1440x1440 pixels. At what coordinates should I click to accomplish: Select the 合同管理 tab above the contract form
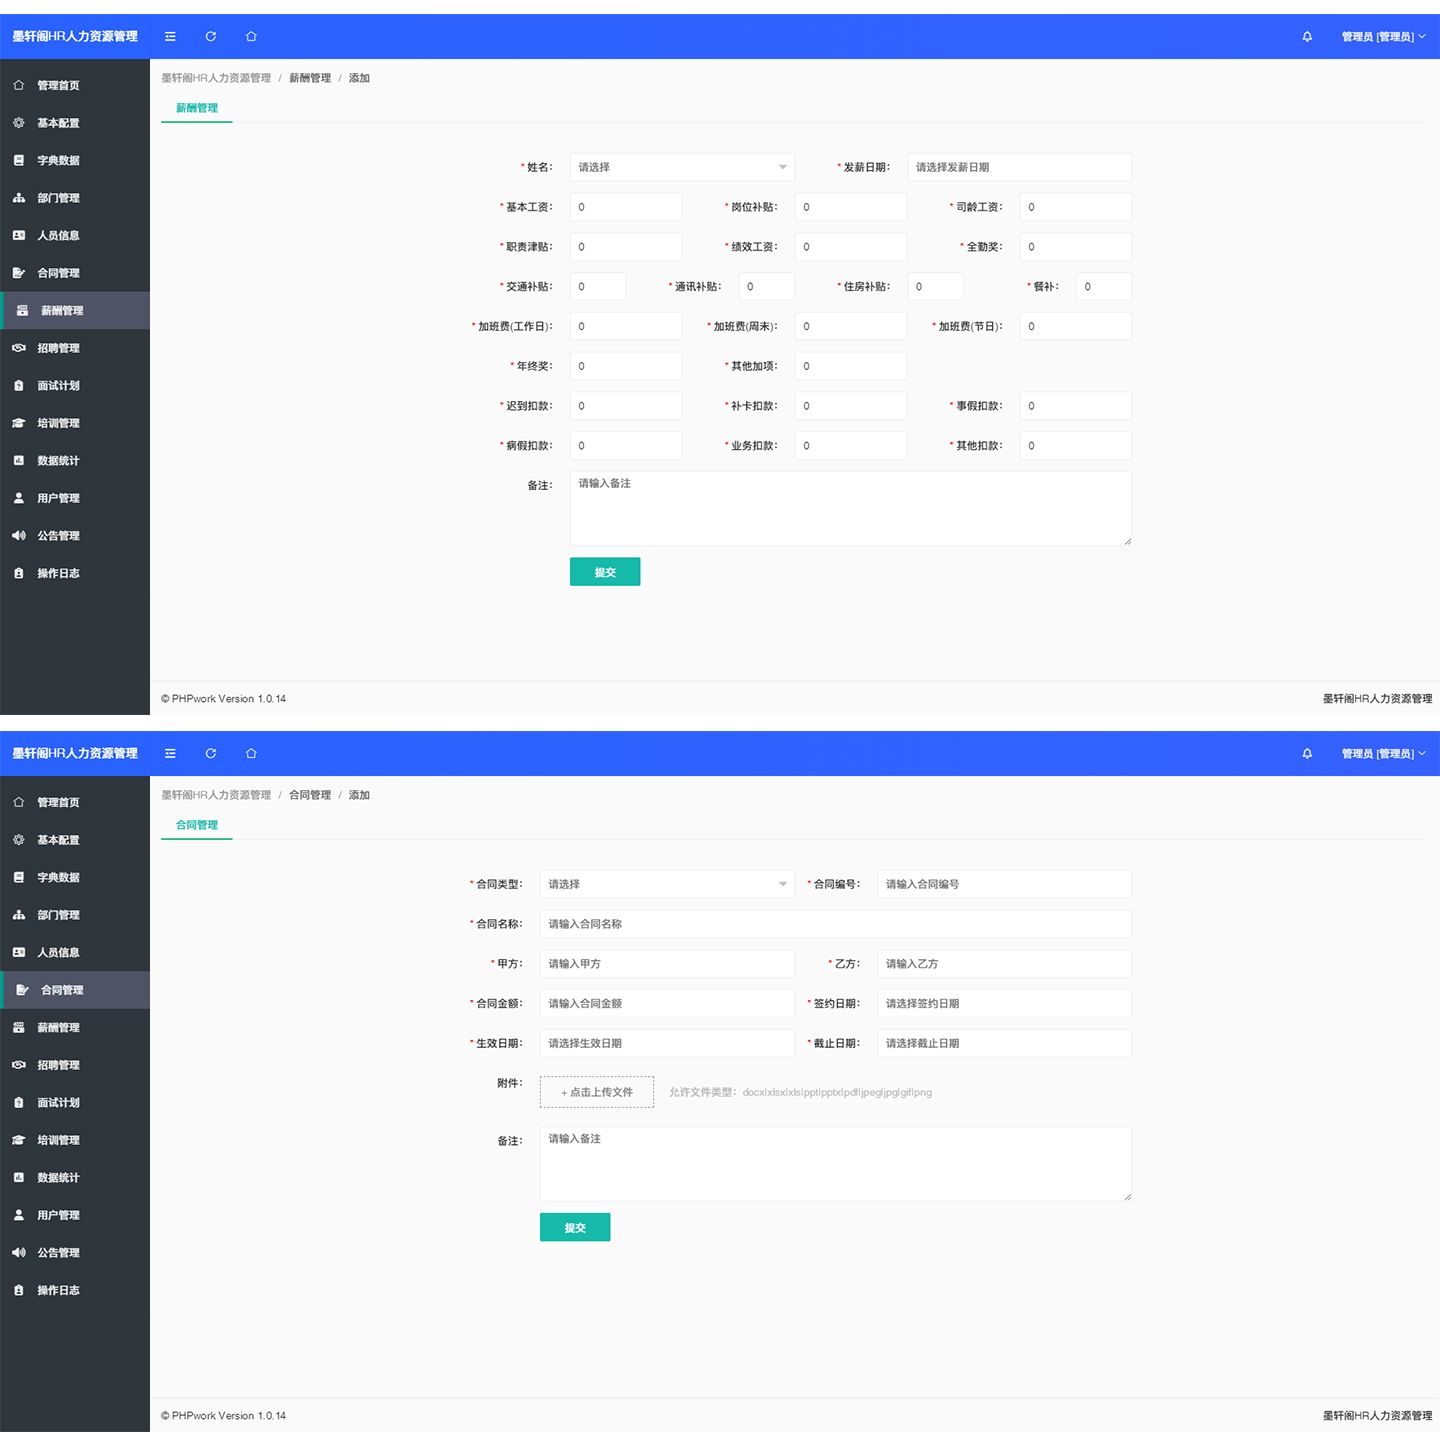tap(197, 825)
